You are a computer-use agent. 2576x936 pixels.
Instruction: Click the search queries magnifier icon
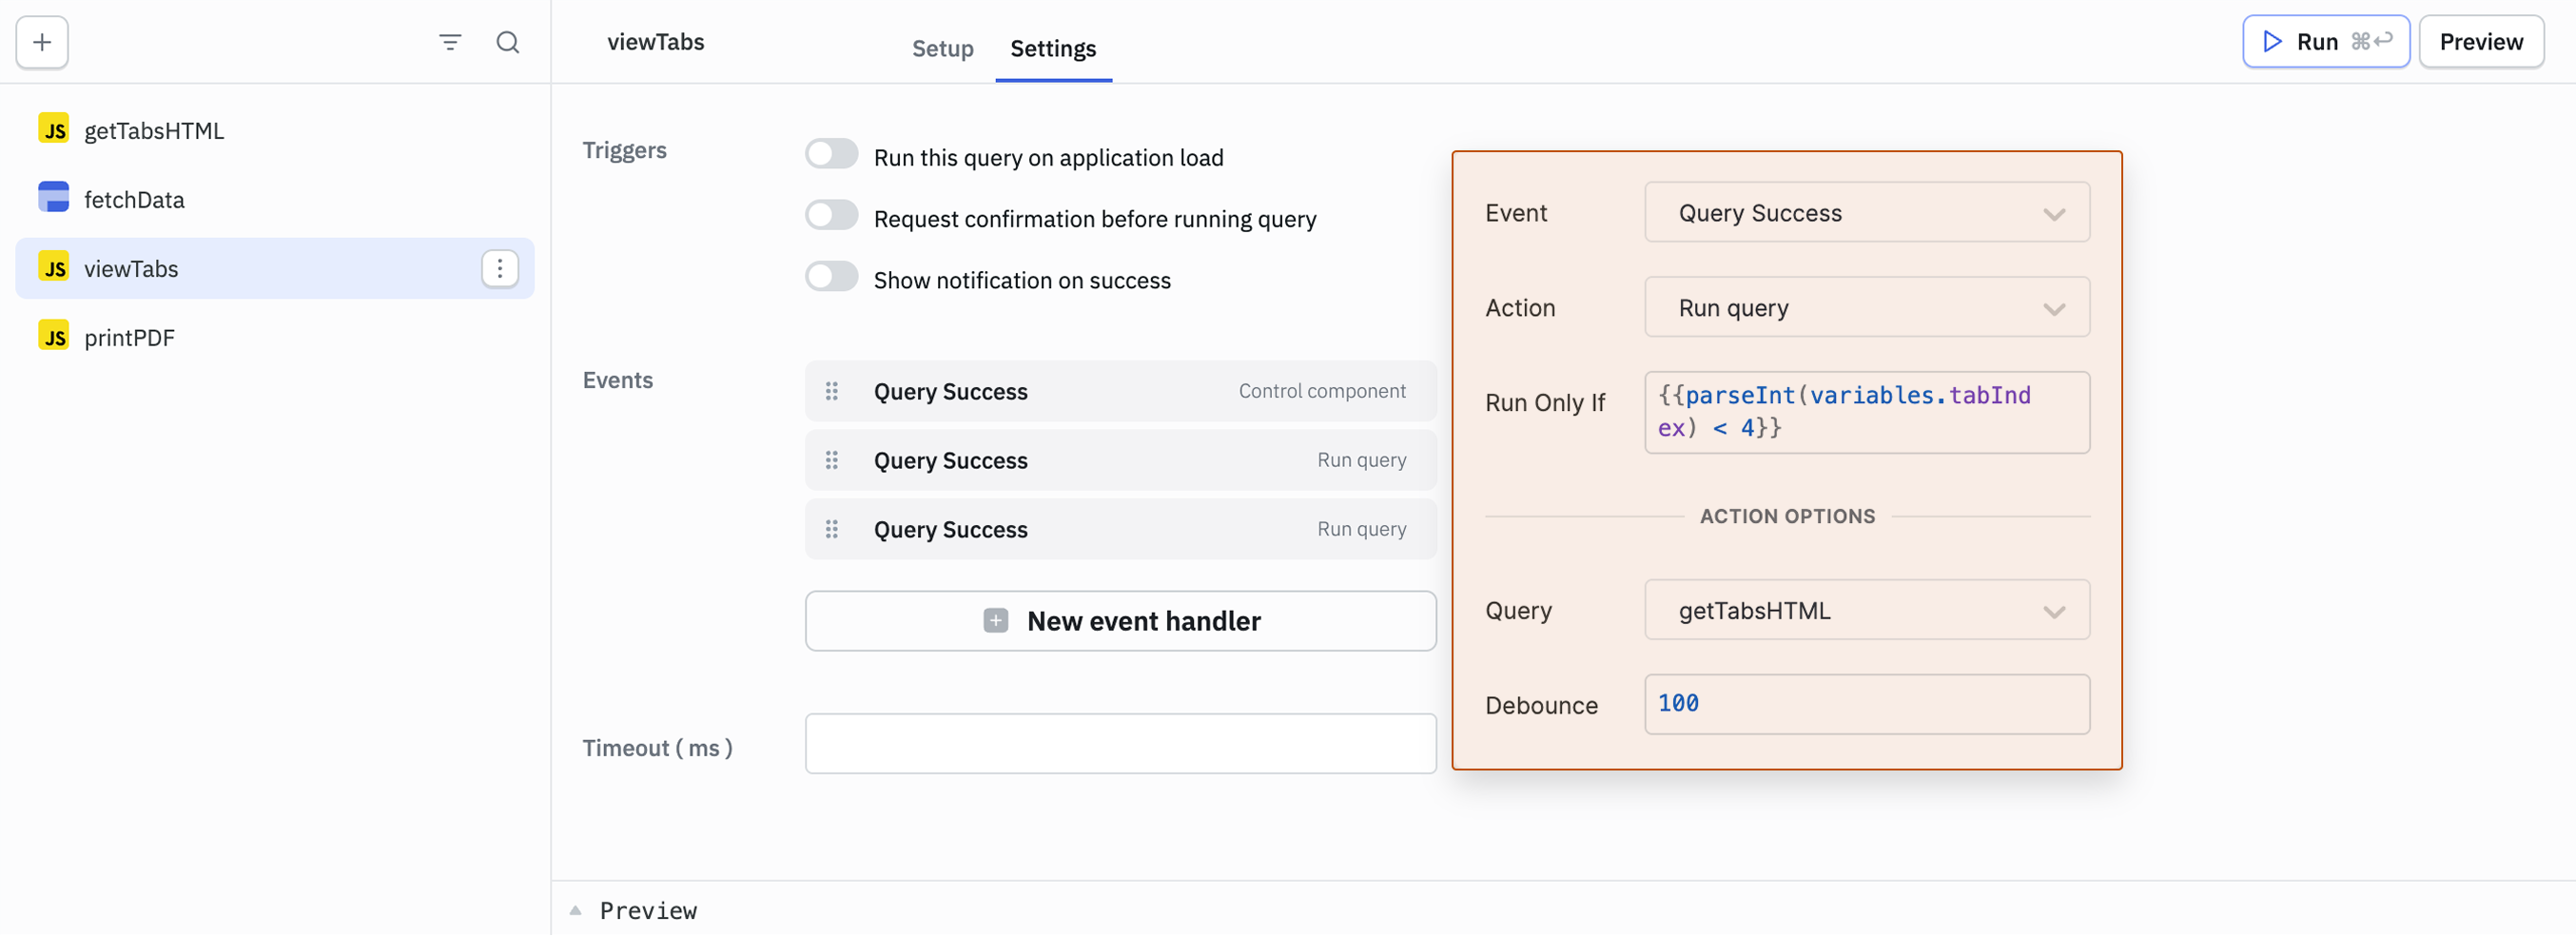click(508, 42)
